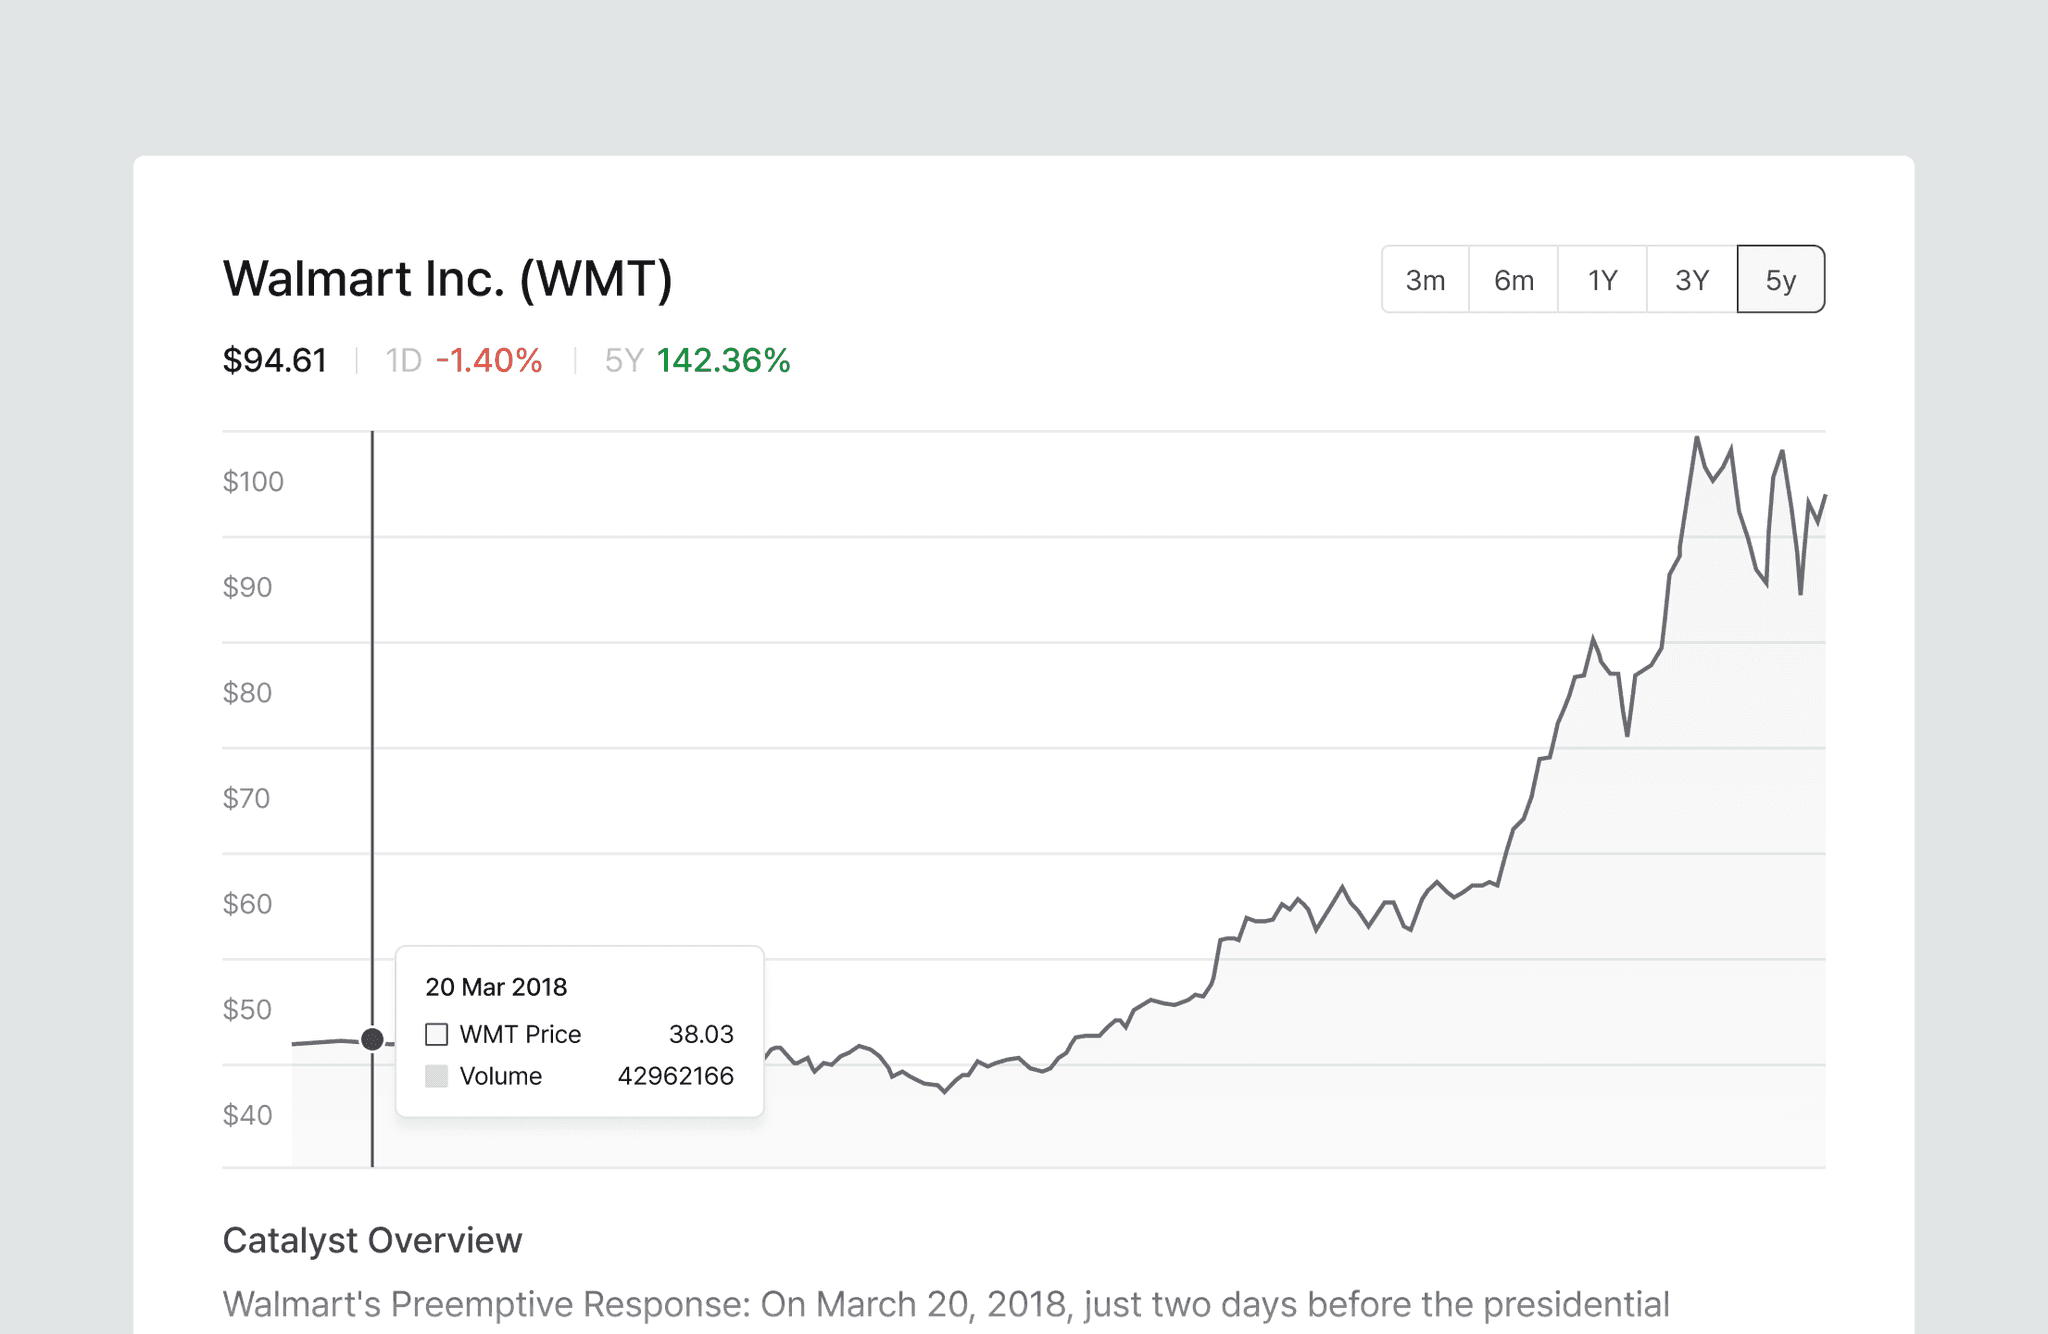Screen dimensions: 2048x1334
Task: Click the $40 y-axis label
Action: click(247, 1115)
